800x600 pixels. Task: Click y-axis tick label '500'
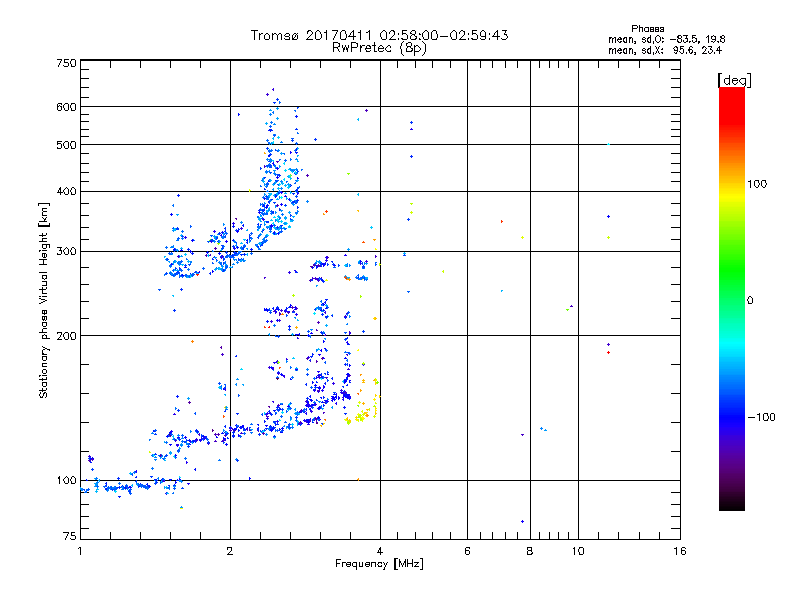pyautogui.click(x=67, y=145)
